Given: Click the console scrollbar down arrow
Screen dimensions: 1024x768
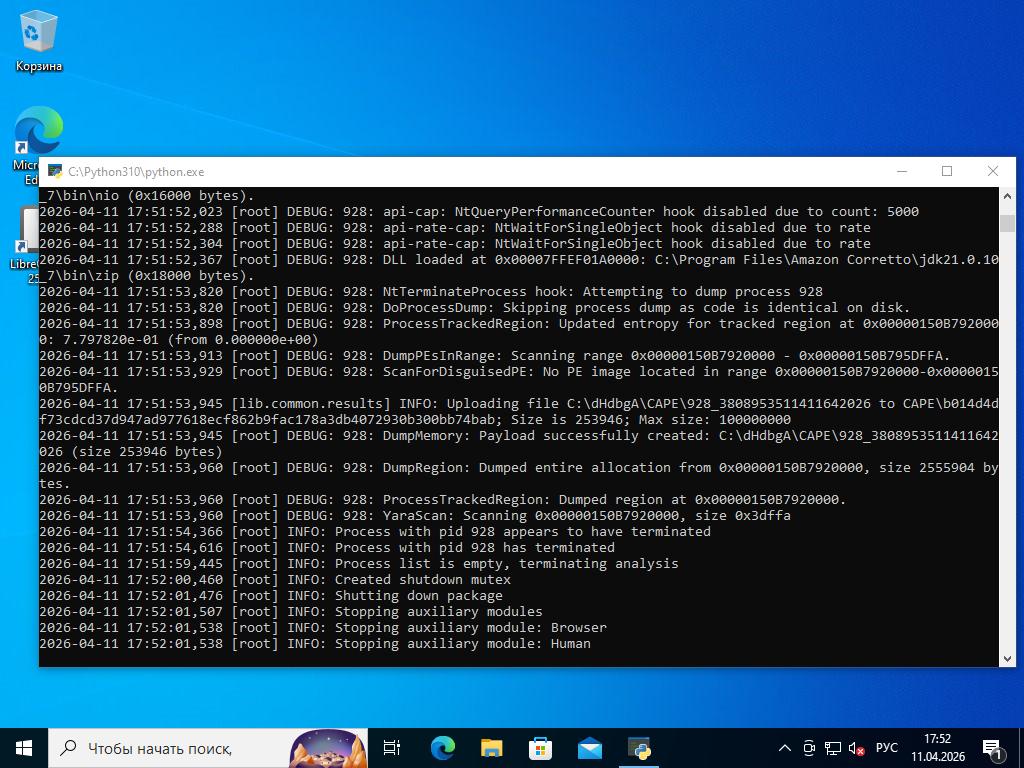Looking at the screenshot, I should tap(1007, 657).
